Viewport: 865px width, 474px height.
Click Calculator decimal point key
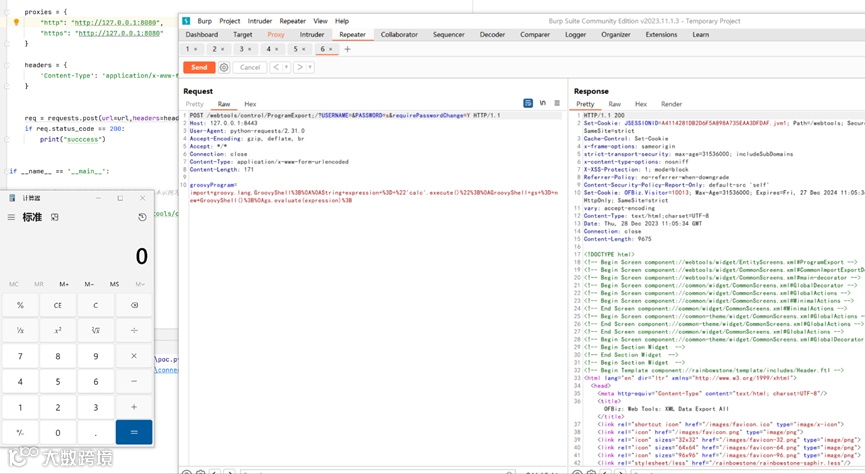click(x=95, y=433)
